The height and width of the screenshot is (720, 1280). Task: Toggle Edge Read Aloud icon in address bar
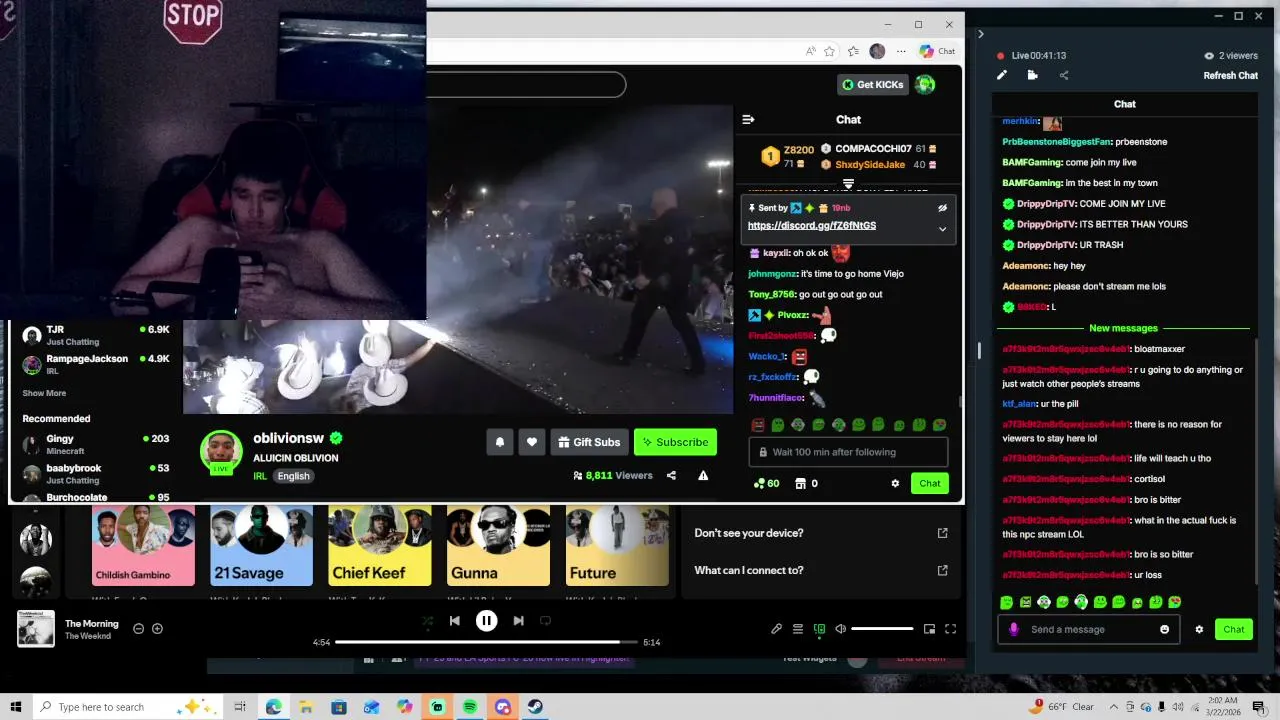point(810,51)
